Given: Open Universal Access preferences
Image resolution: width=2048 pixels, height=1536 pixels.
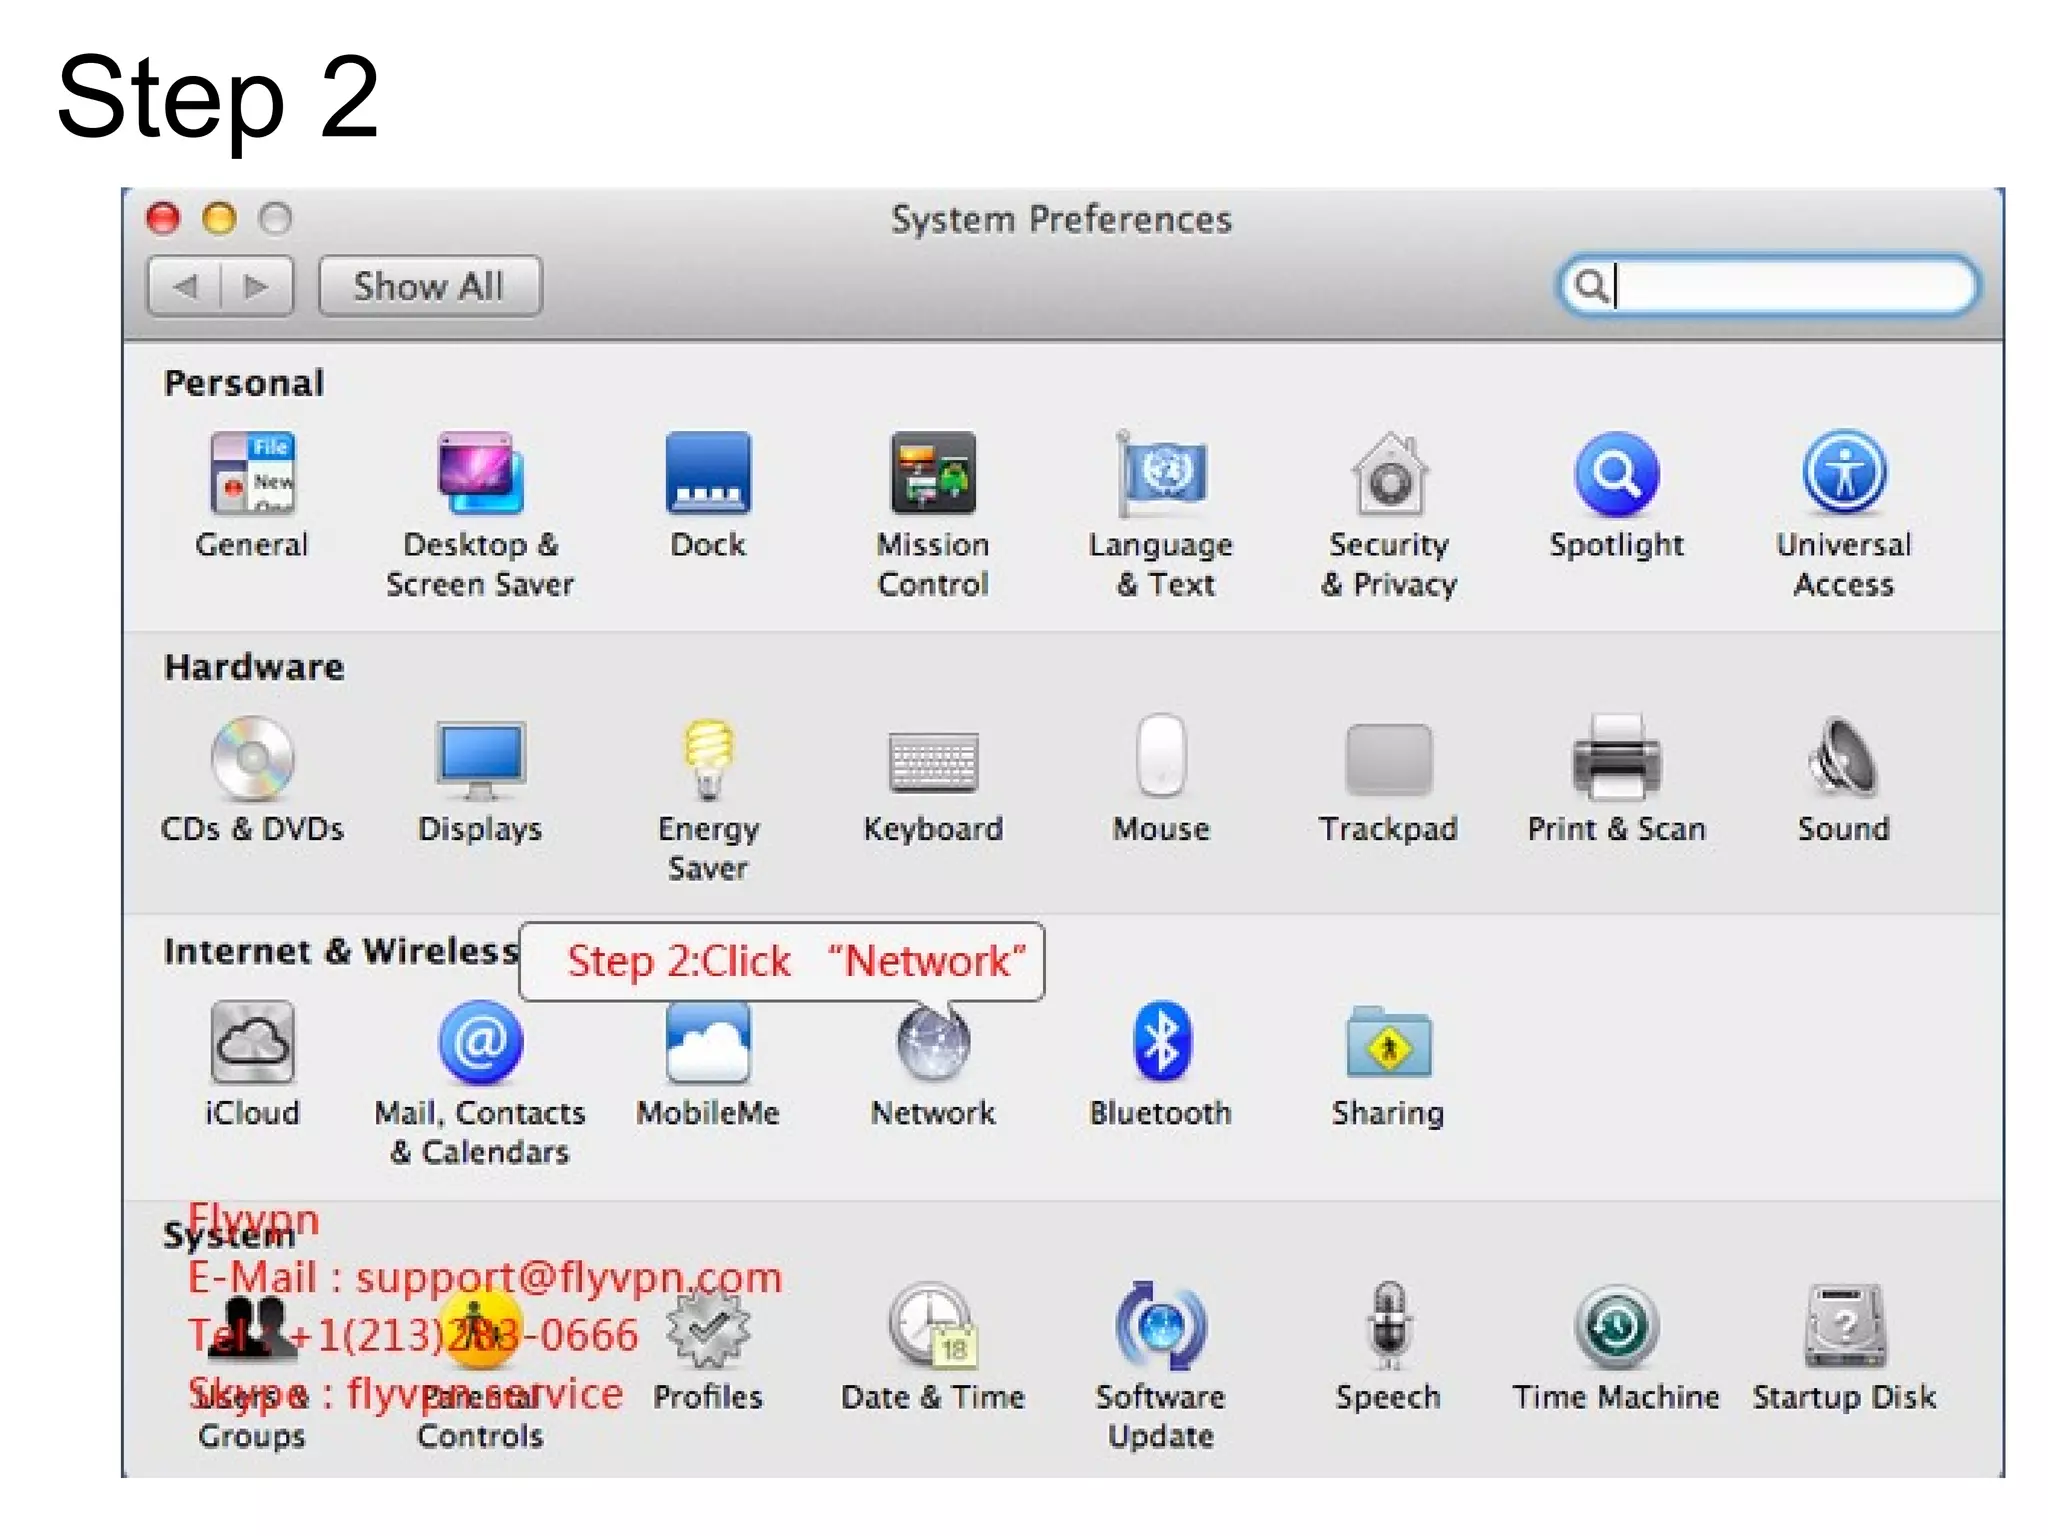Looking at the screenshot, I should click(1843, 475).
